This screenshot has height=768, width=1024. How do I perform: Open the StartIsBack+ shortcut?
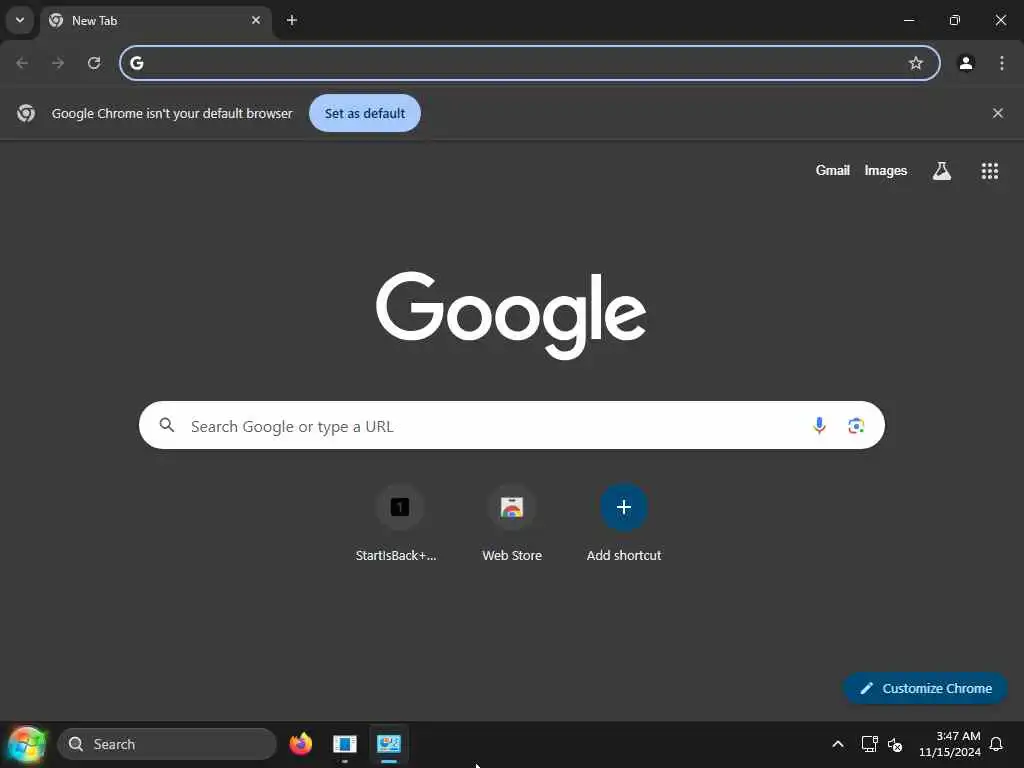399,524
